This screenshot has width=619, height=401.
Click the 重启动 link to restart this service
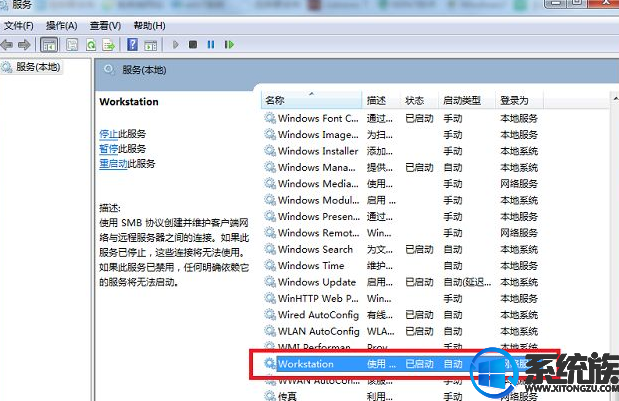point(113,163)
